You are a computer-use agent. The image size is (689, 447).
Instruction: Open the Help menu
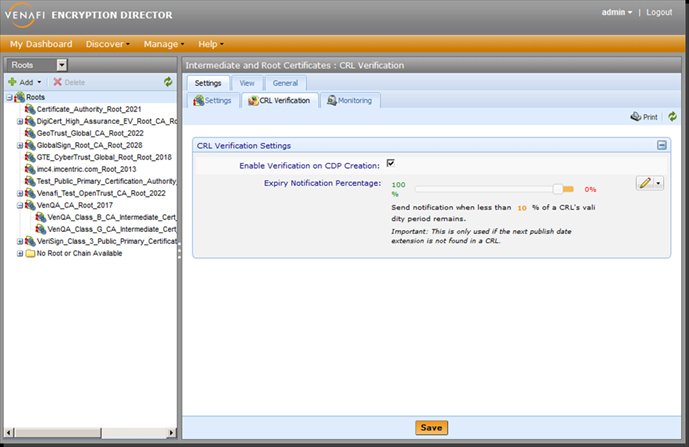pos(211,44)
